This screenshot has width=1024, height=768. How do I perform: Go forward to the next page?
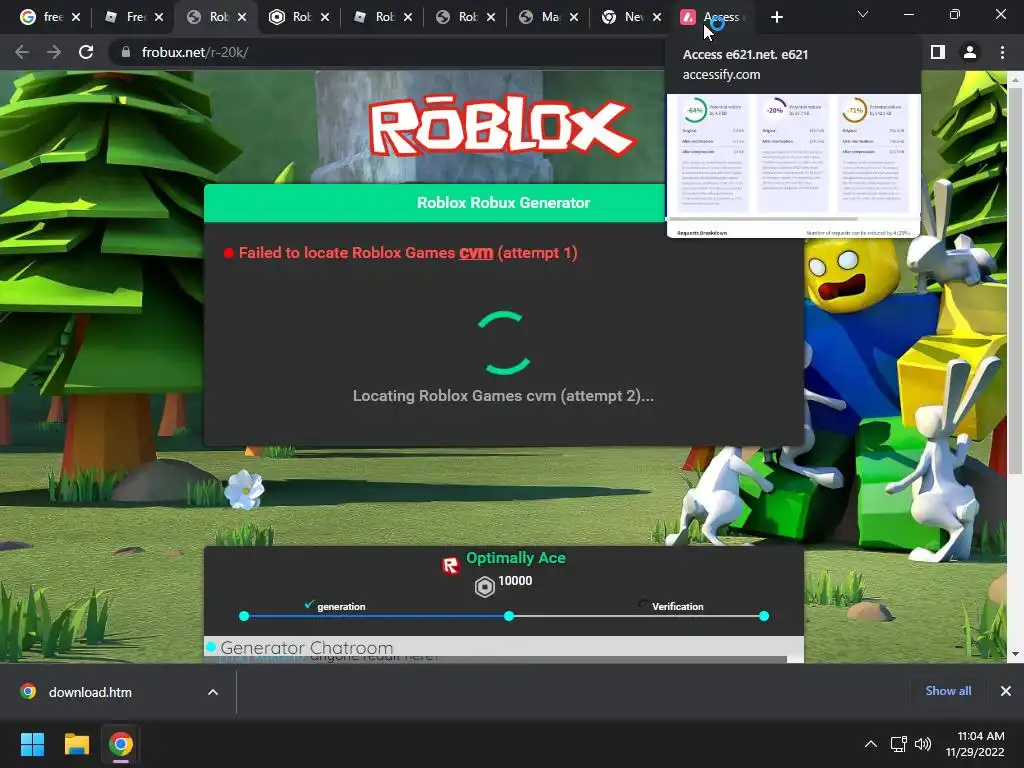coord(54,52)
